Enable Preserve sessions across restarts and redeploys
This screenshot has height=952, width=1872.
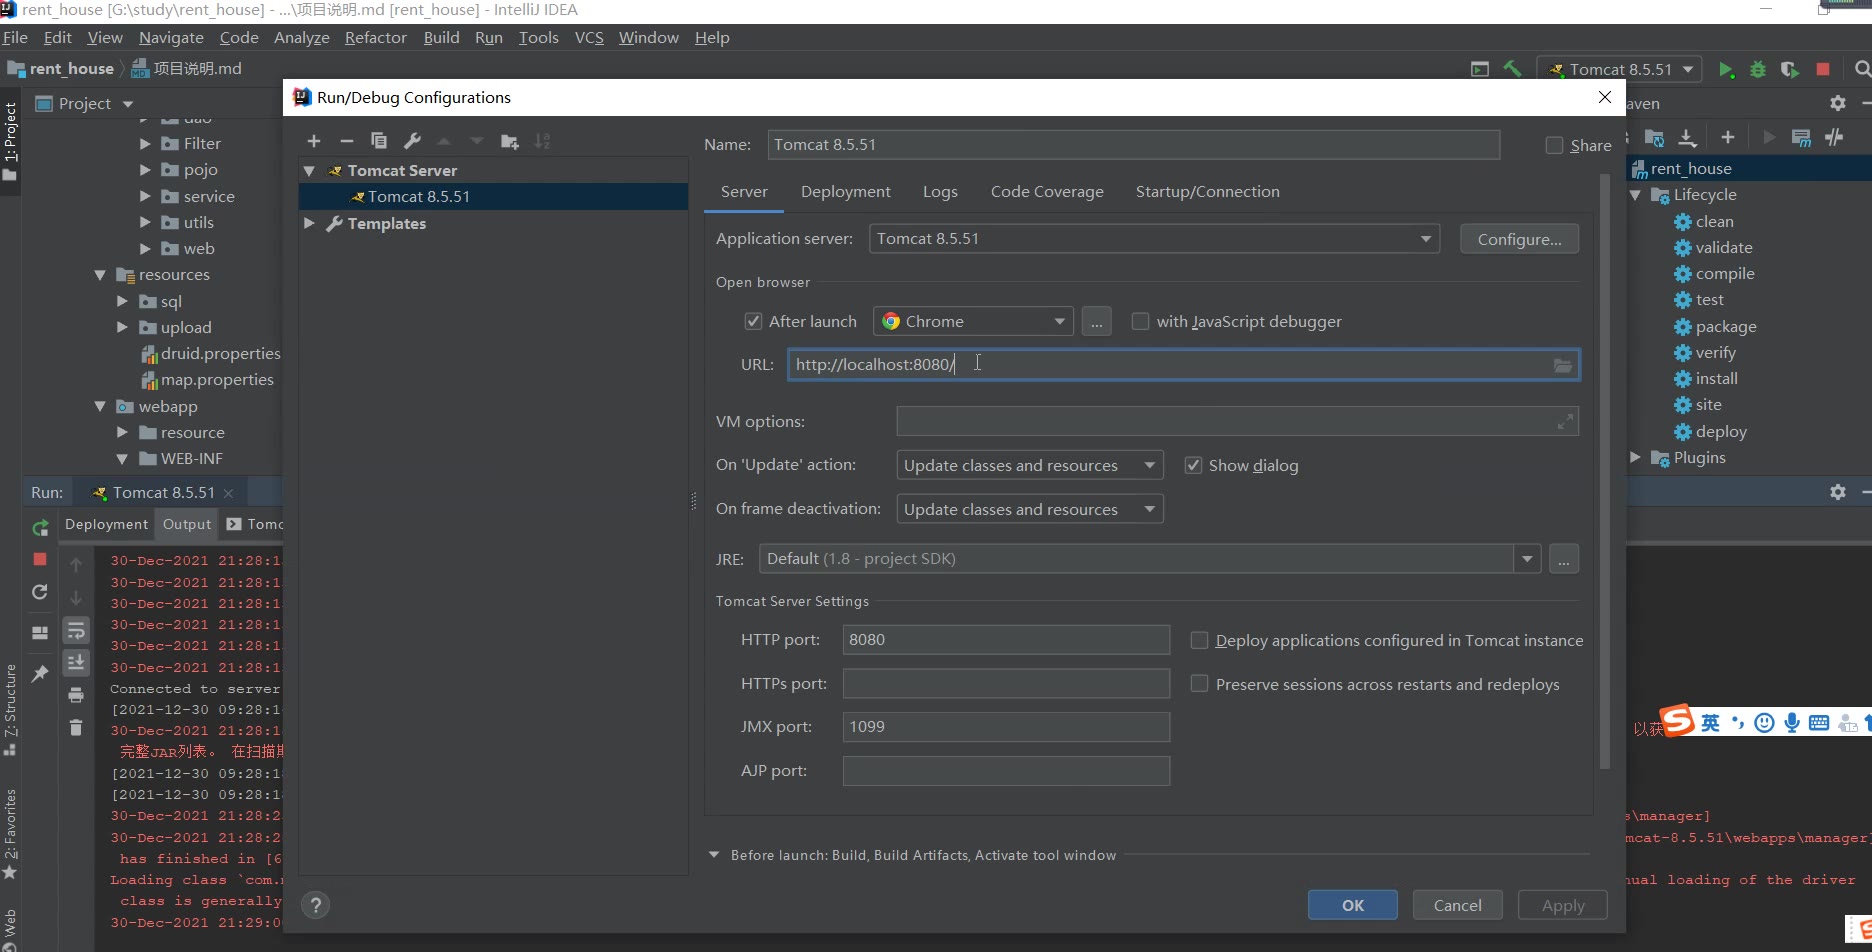point(1199,684)
